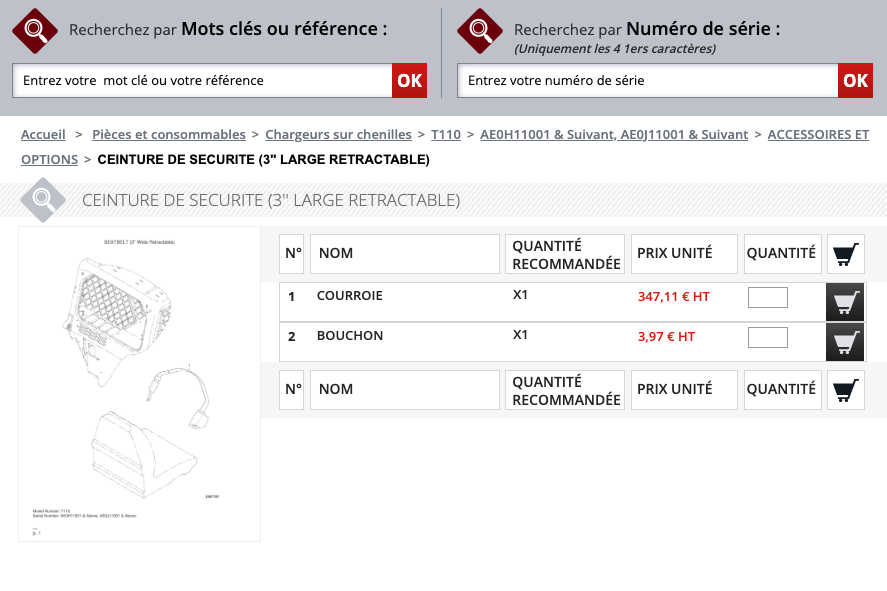Image resolution: width=887 pixels, height=591 pixels.
Task: Click the cart icon in bottom table header
Action: point(846,390)
